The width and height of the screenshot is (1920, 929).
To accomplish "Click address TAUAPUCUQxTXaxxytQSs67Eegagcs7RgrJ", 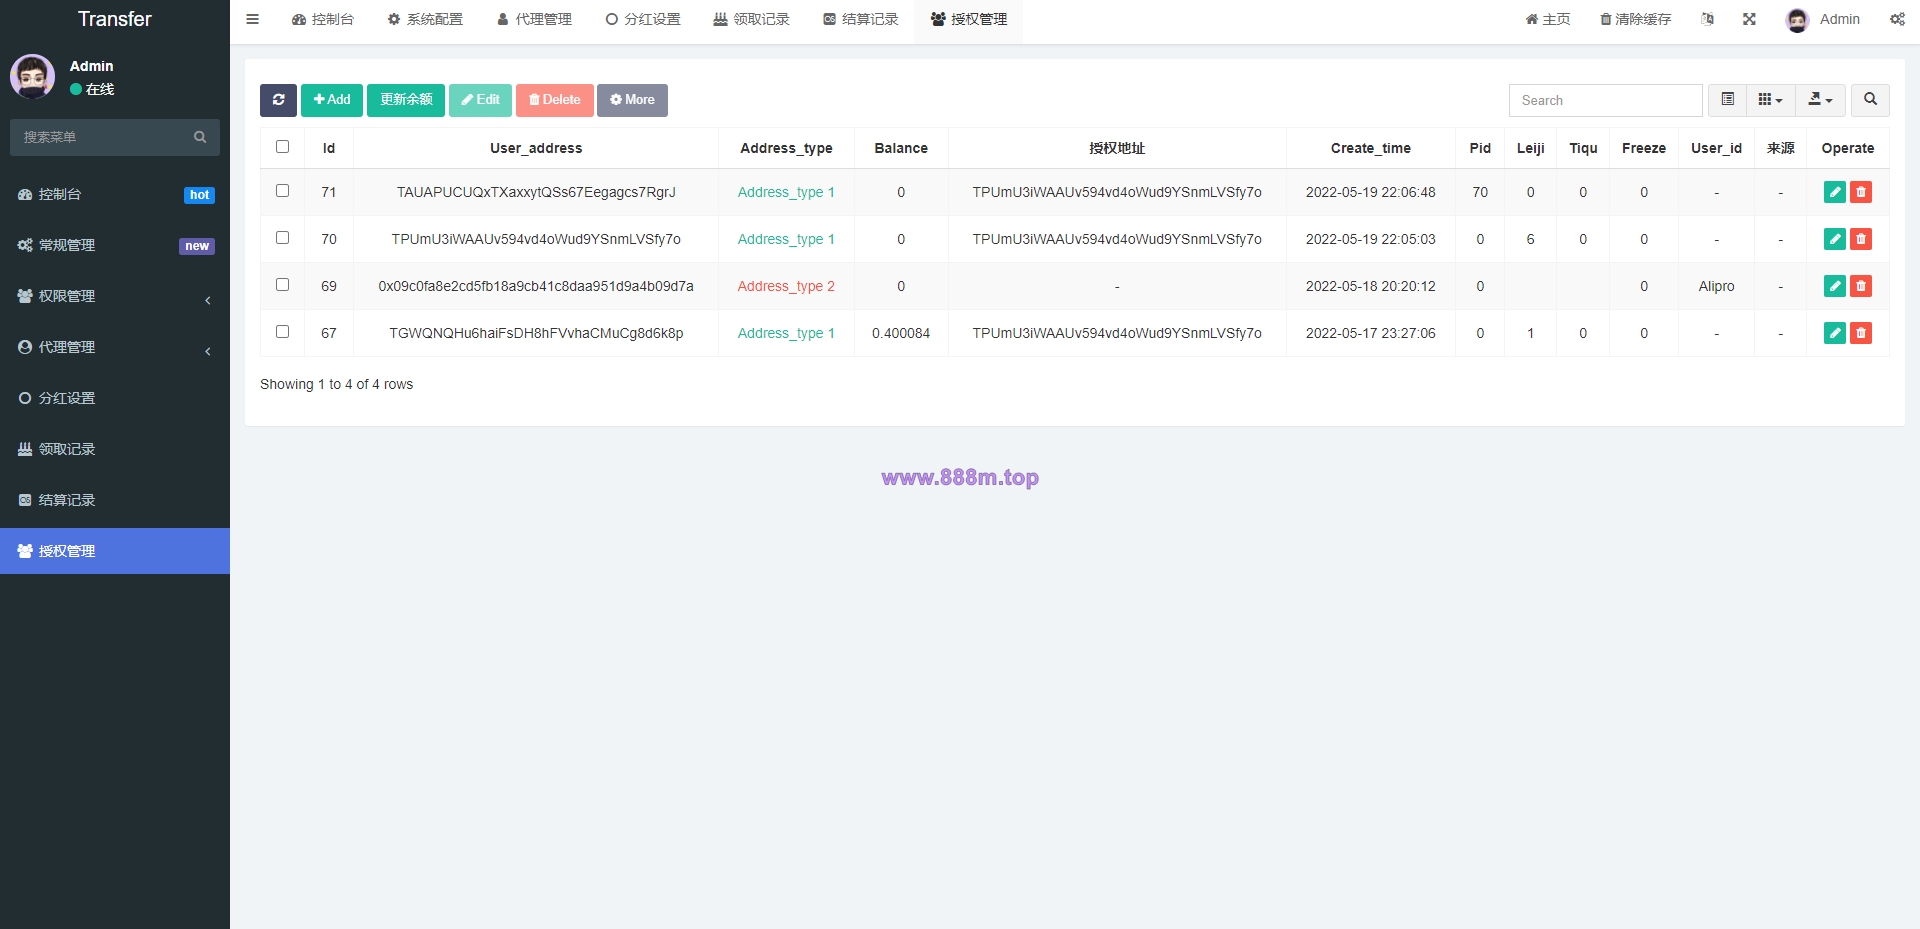I will pyautogui.click(x=536, y=192).
